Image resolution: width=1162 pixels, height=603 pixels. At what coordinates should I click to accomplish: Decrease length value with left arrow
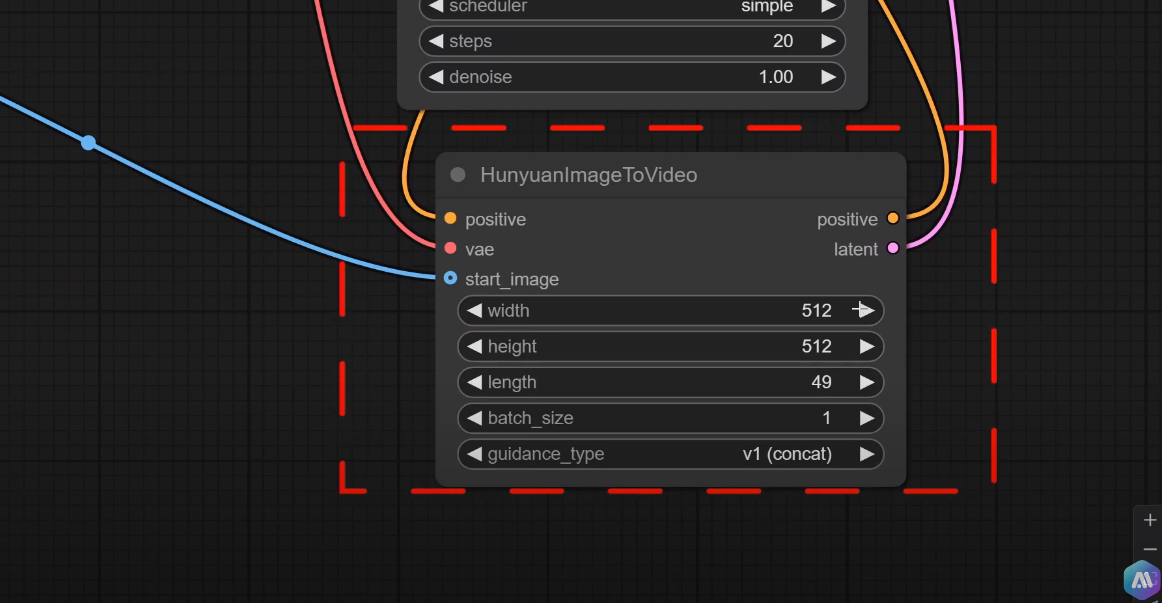point(474,382)
